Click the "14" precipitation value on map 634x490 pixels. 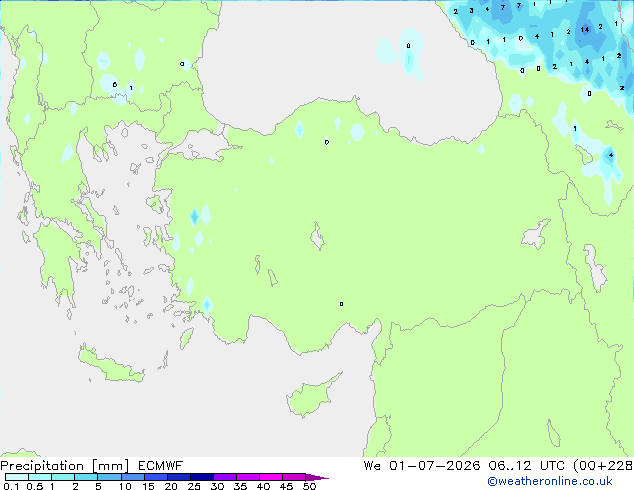[x=585, y=30]
